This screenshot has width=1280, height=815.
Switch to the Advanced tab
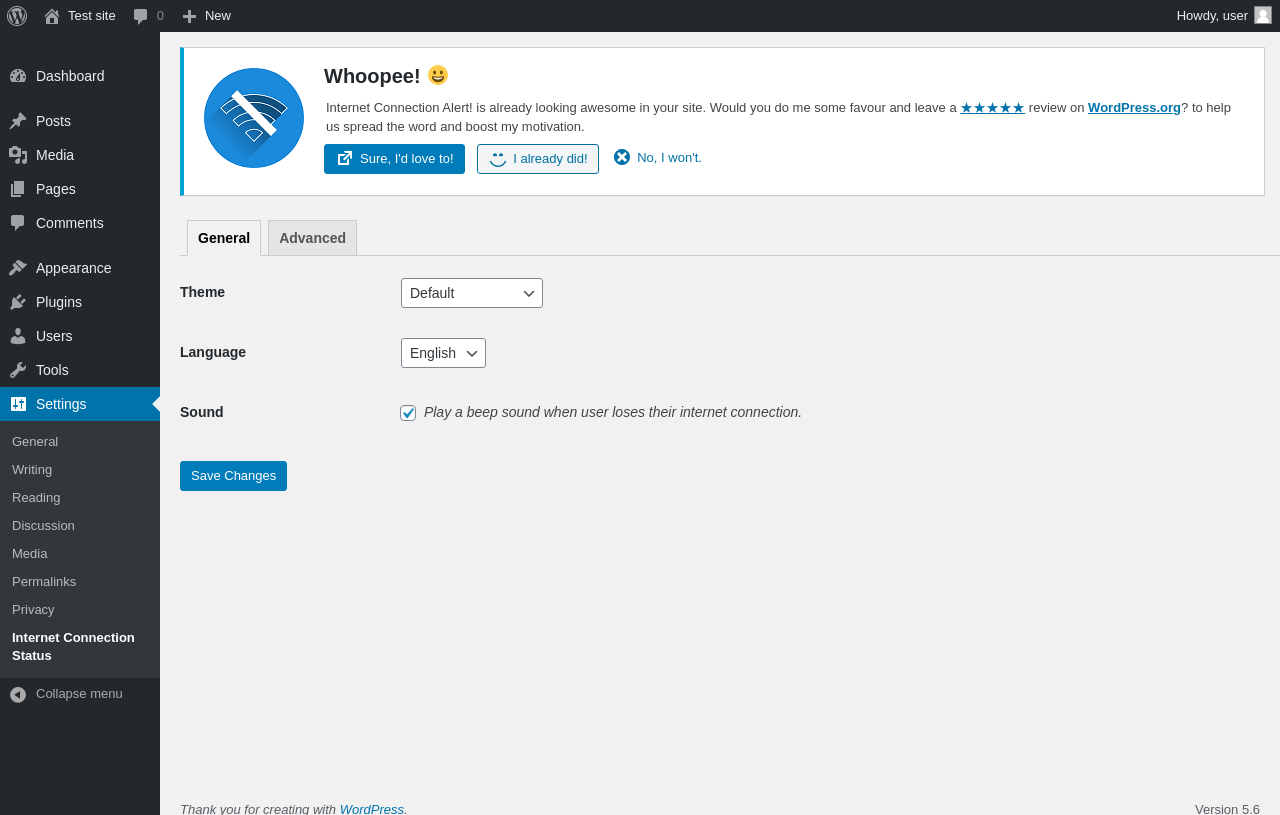312,238
